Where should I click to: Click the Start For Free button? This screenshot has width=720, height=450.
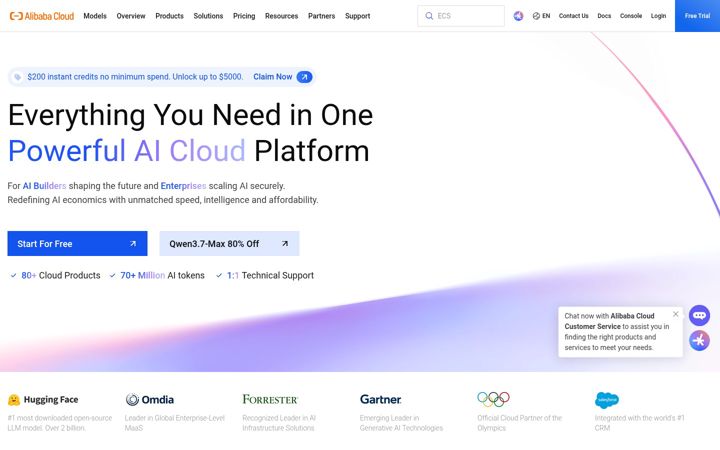(77, 244)
